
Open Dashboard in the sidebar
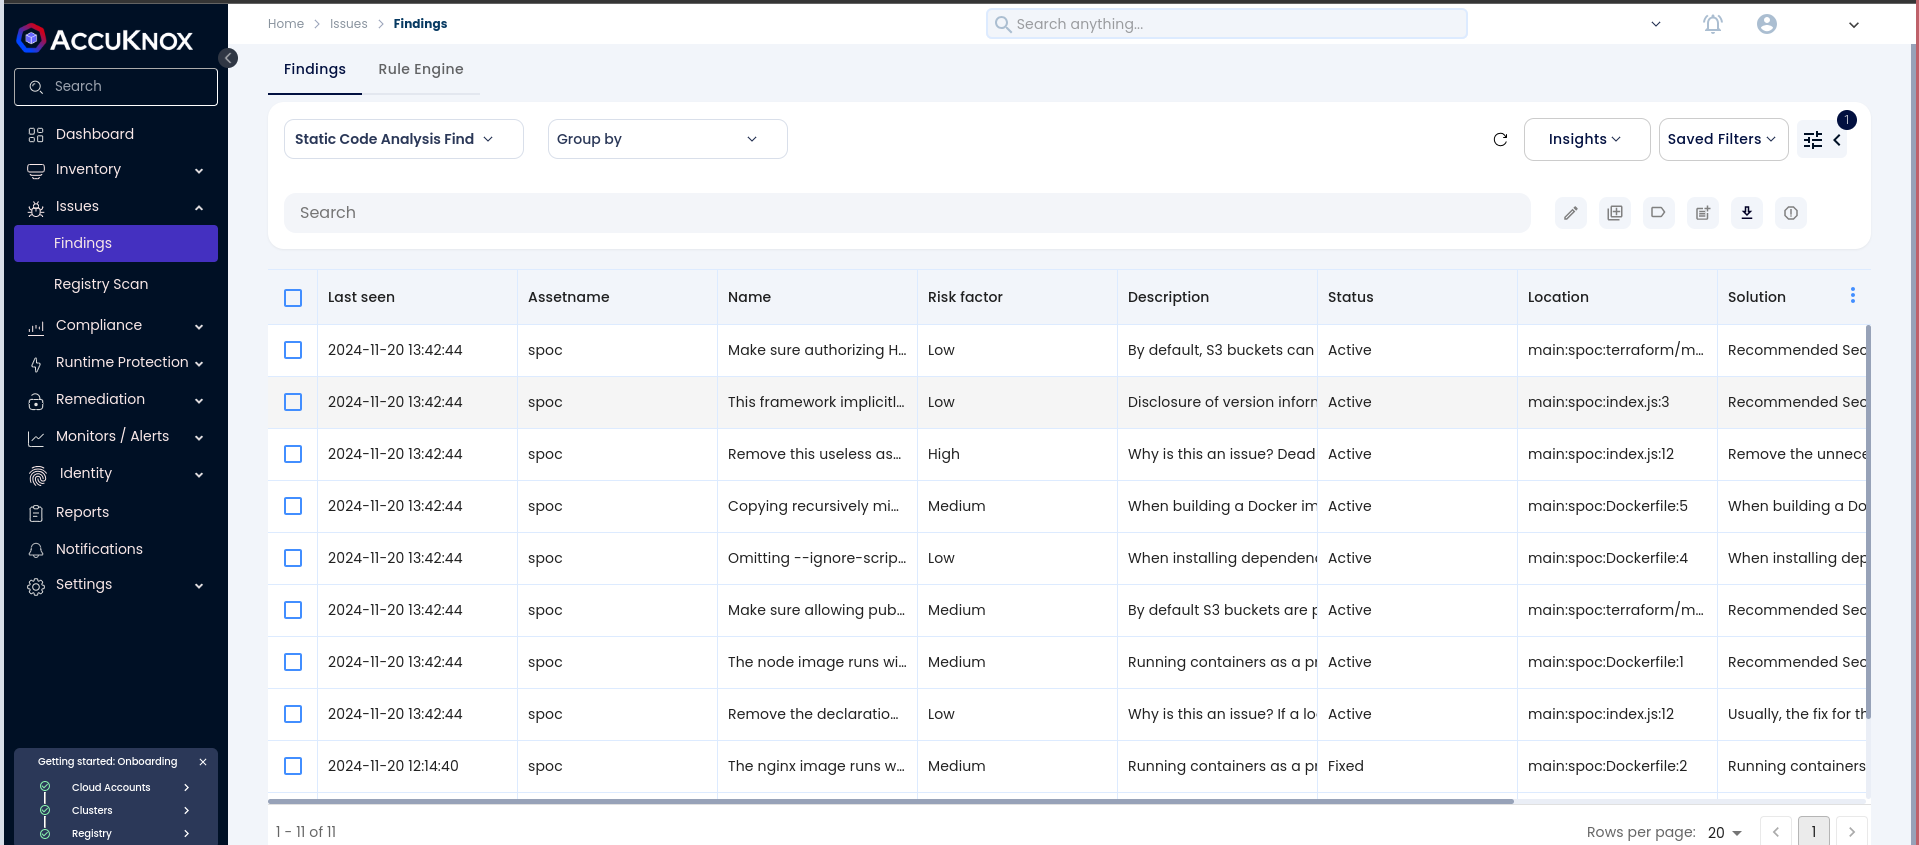tap(95, 134)
